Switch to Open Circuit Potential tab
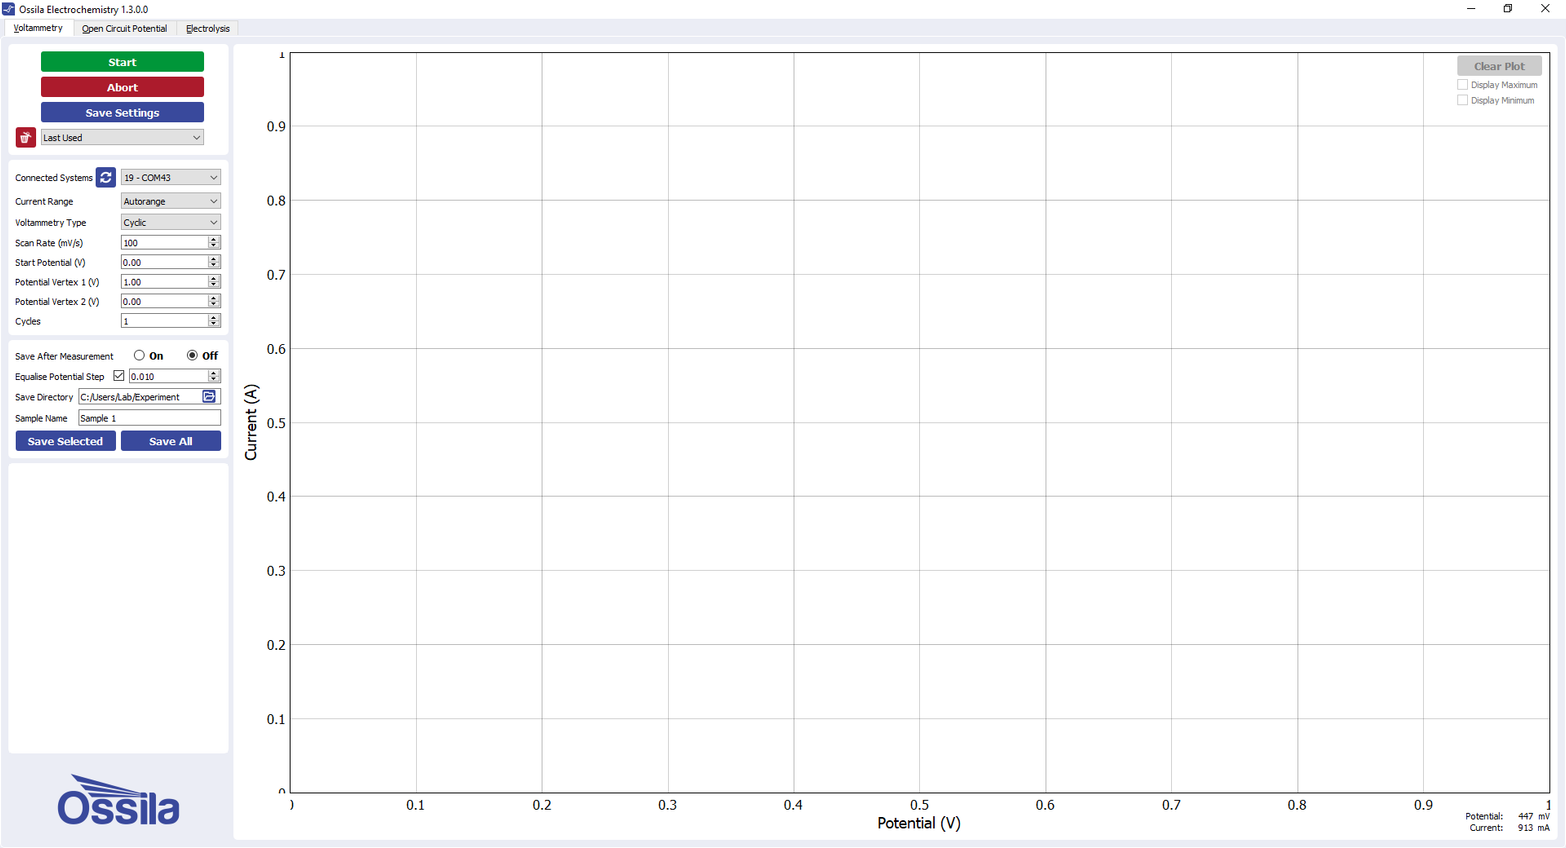The width and height of the screenshot is (1566, 848). [124, 29]
